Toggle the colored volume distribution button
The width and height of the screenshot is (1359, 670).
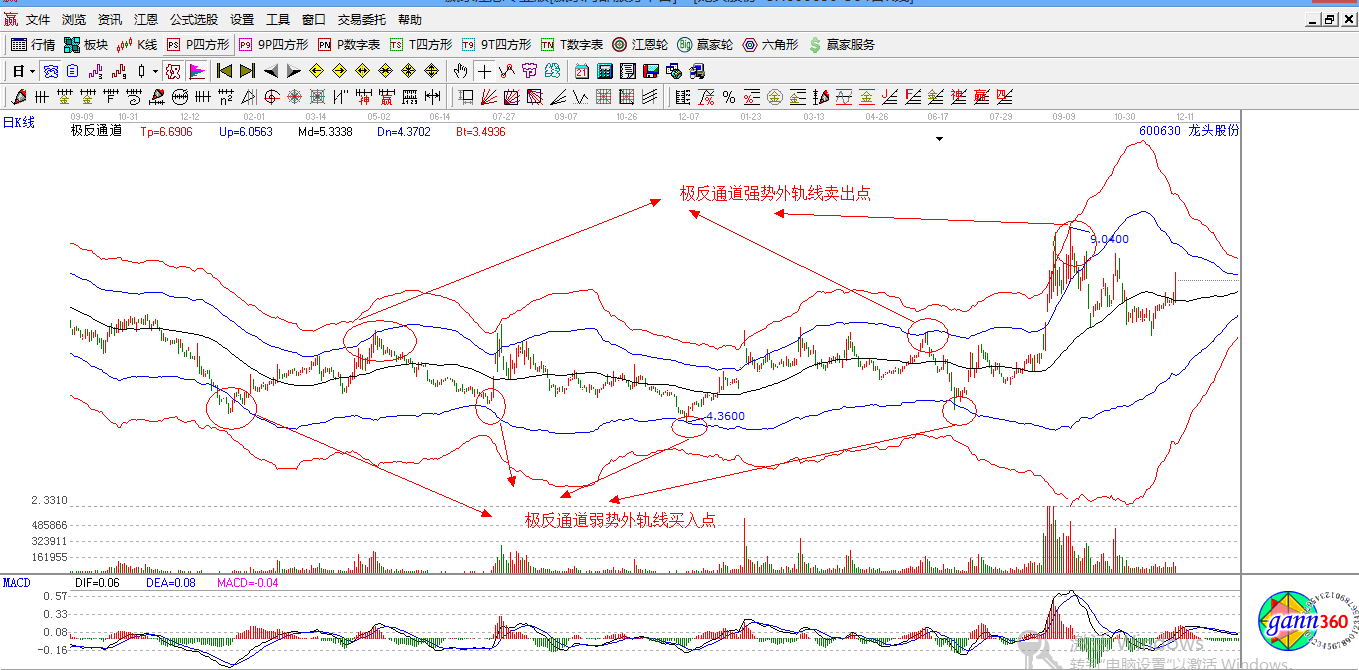[x=197, y=71]
